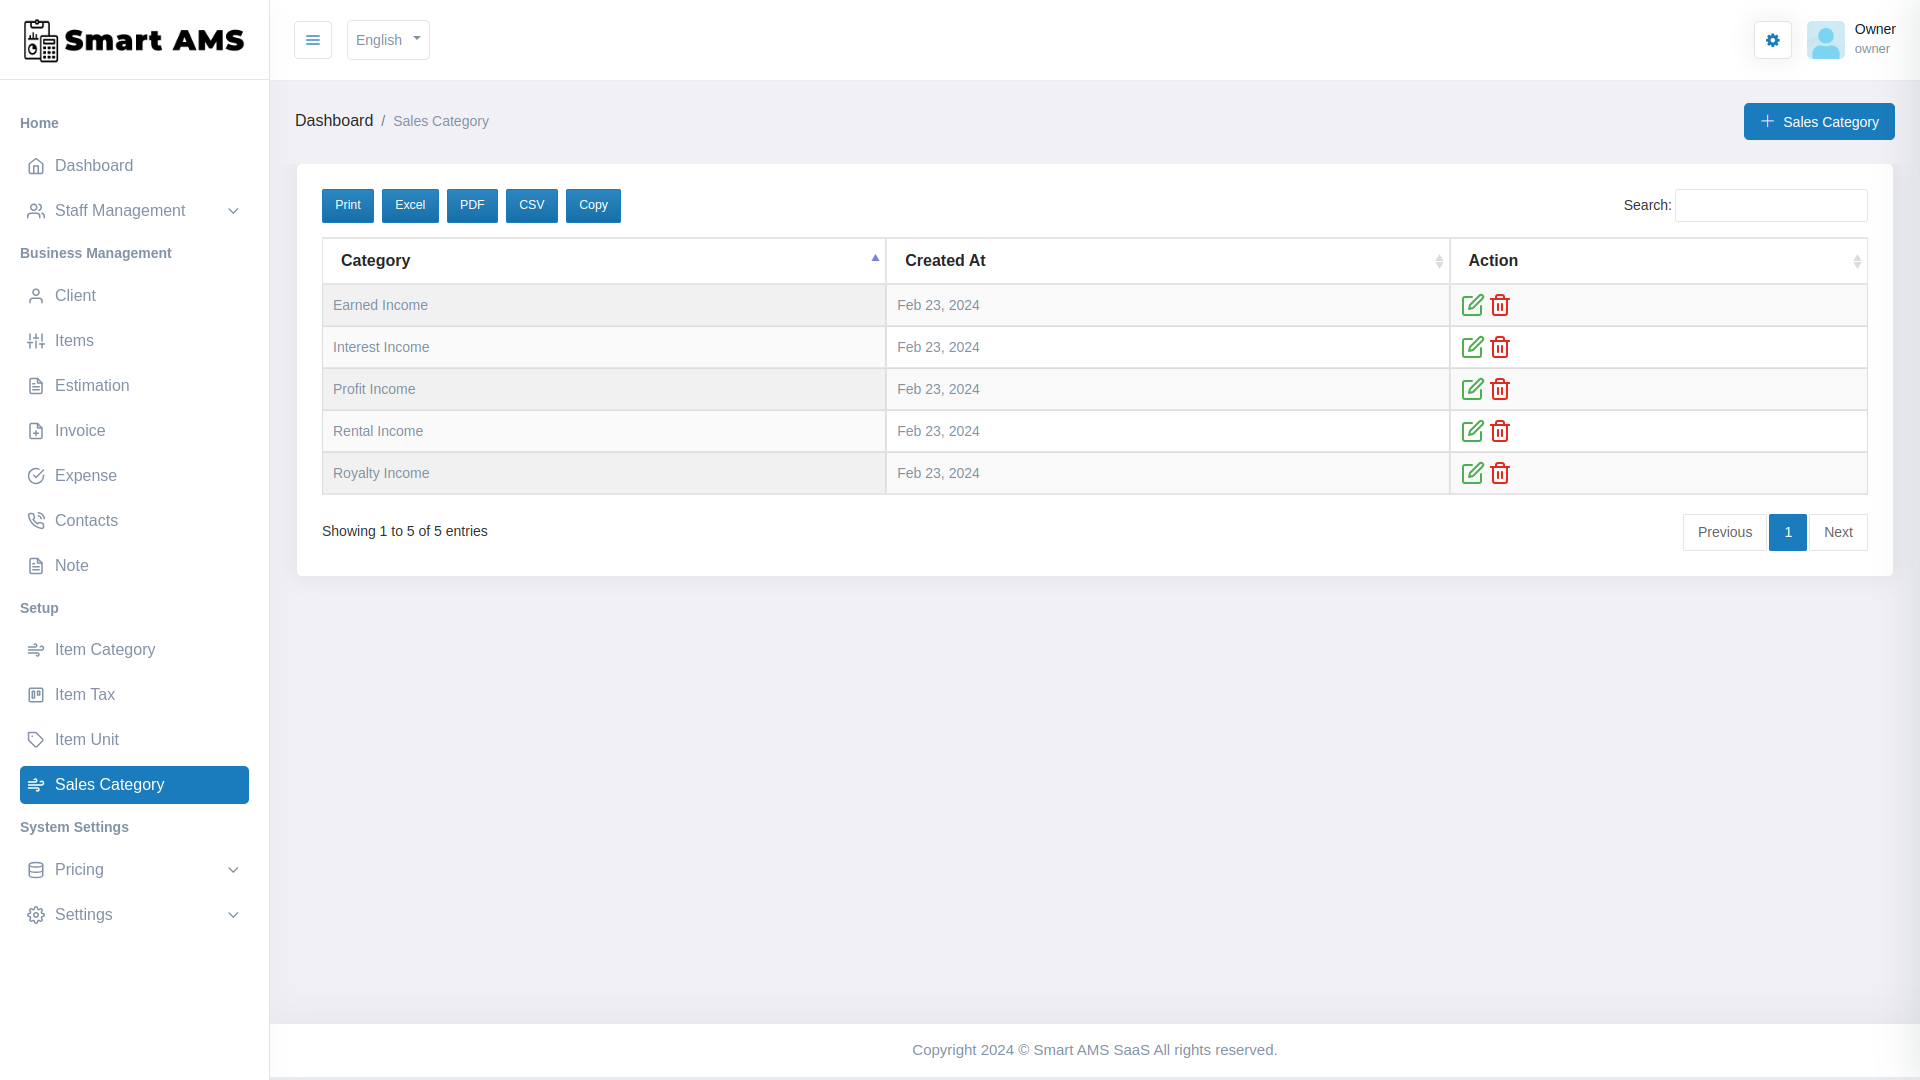Viewport: 1920px width, 1080px height.
Task: Click inside the Search field
Action: tap(1770, 205)
